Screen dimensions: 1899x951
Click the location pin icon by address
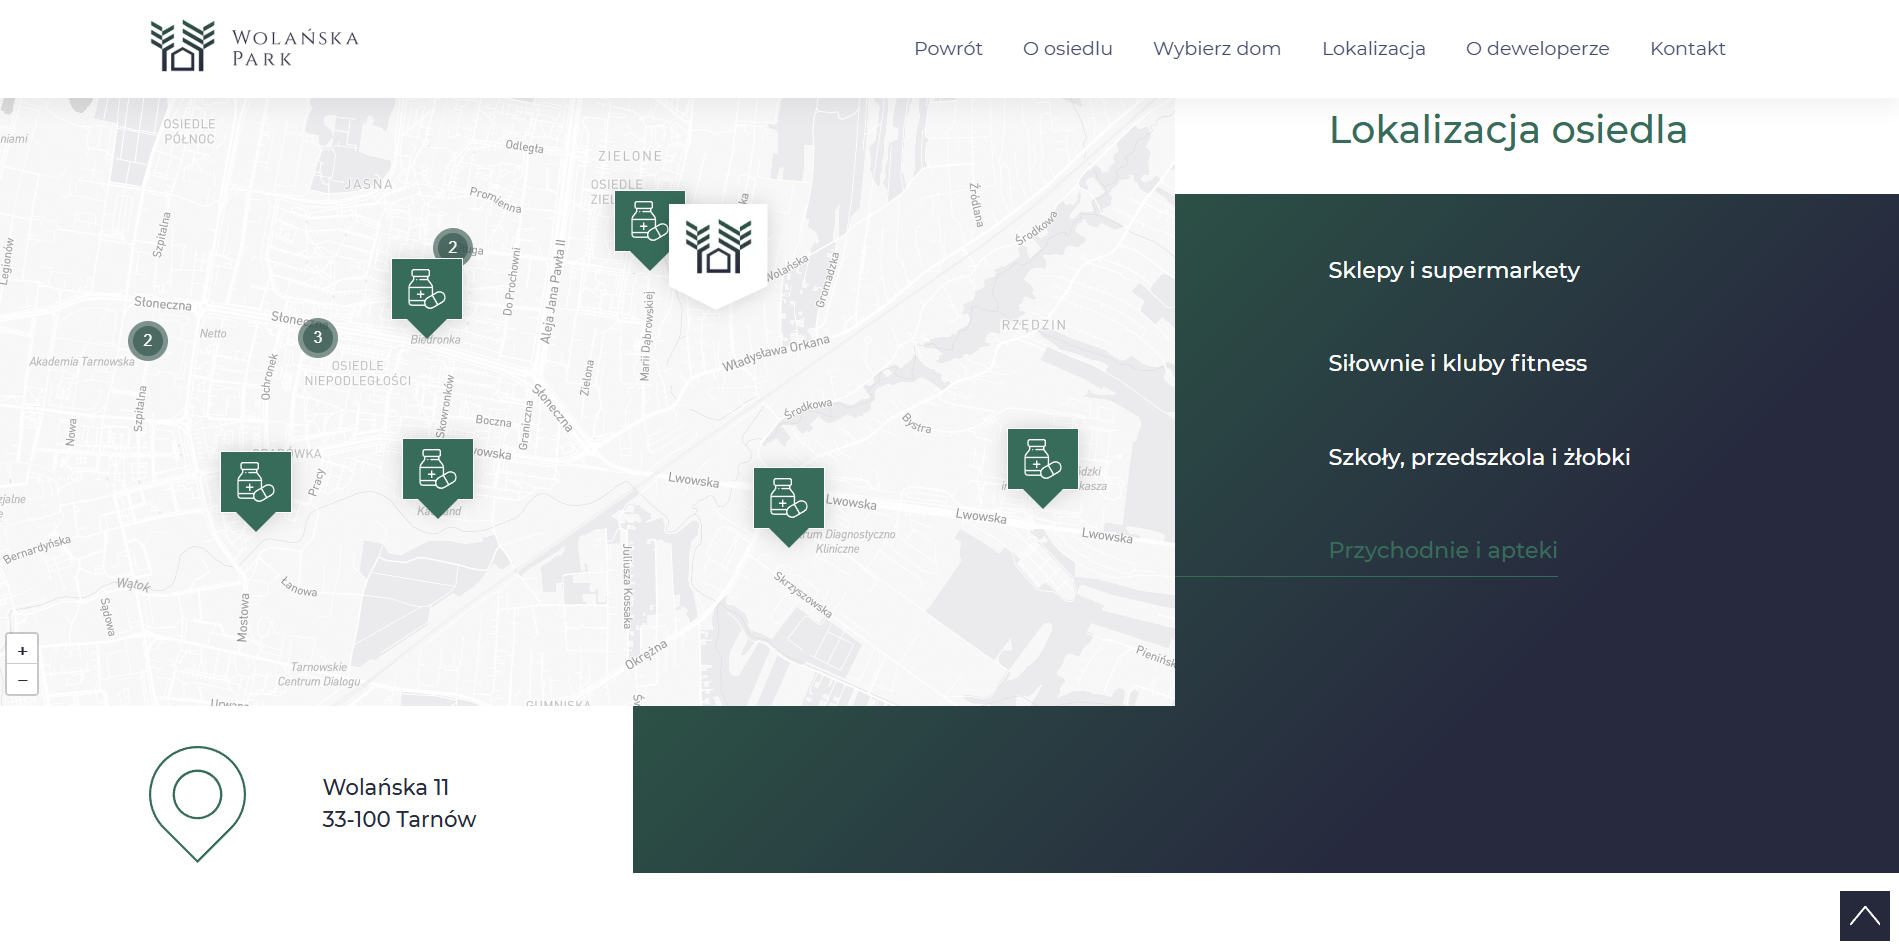point(197,804)
